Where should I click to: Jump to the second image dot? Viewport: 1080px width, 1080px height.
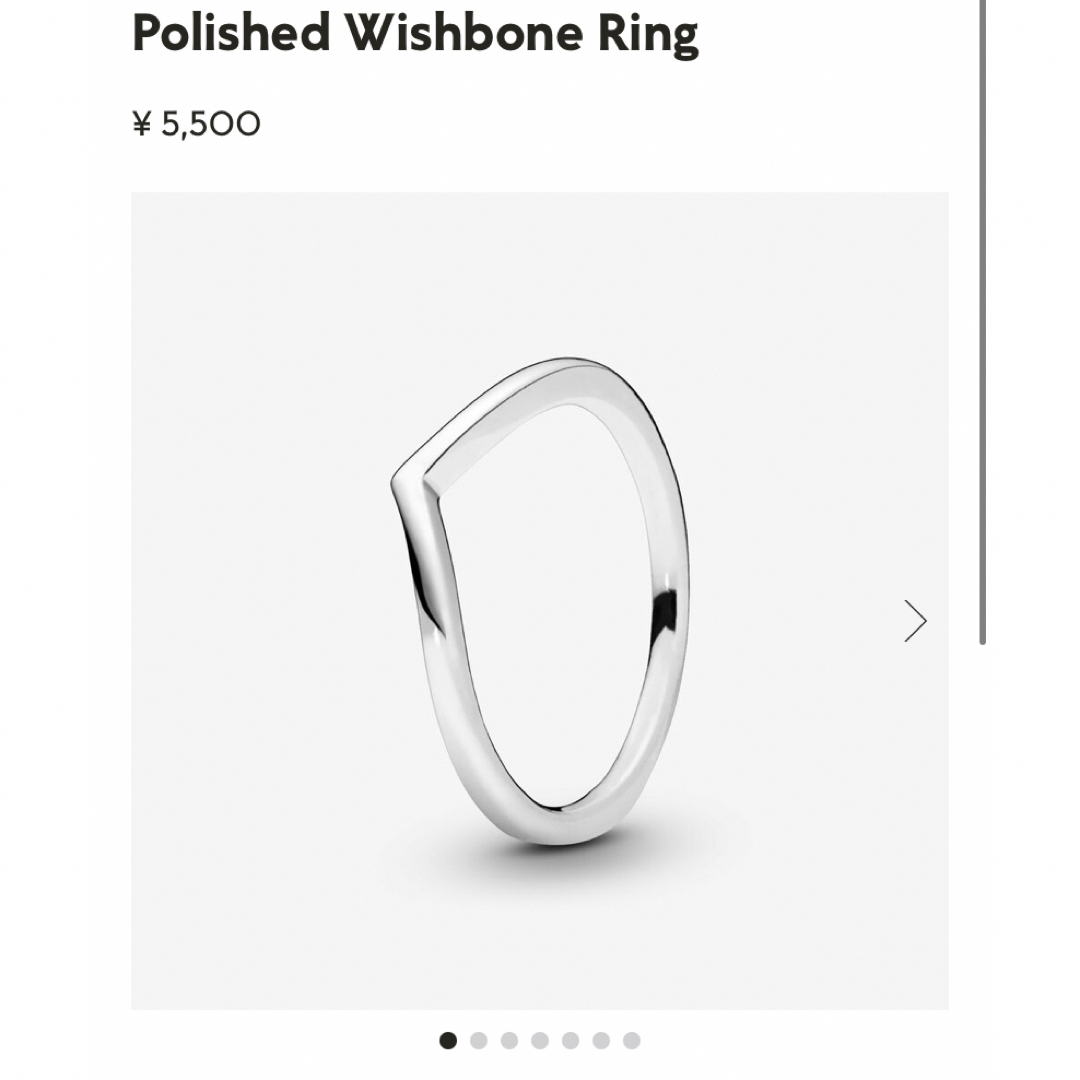[x=479, y=1040]
